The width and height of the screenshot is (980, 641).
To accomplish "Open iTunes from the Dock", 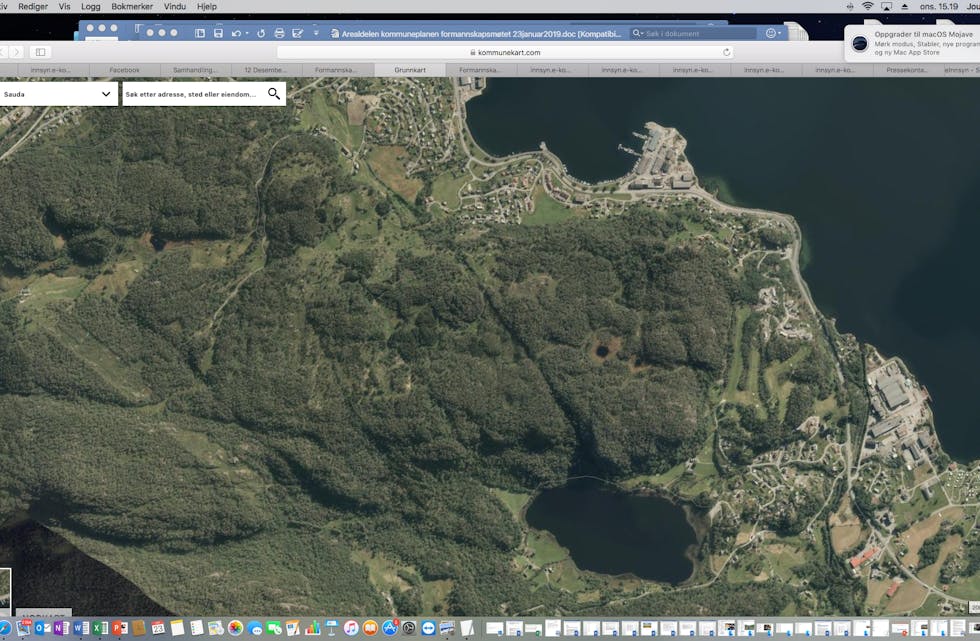I will 351,628.
